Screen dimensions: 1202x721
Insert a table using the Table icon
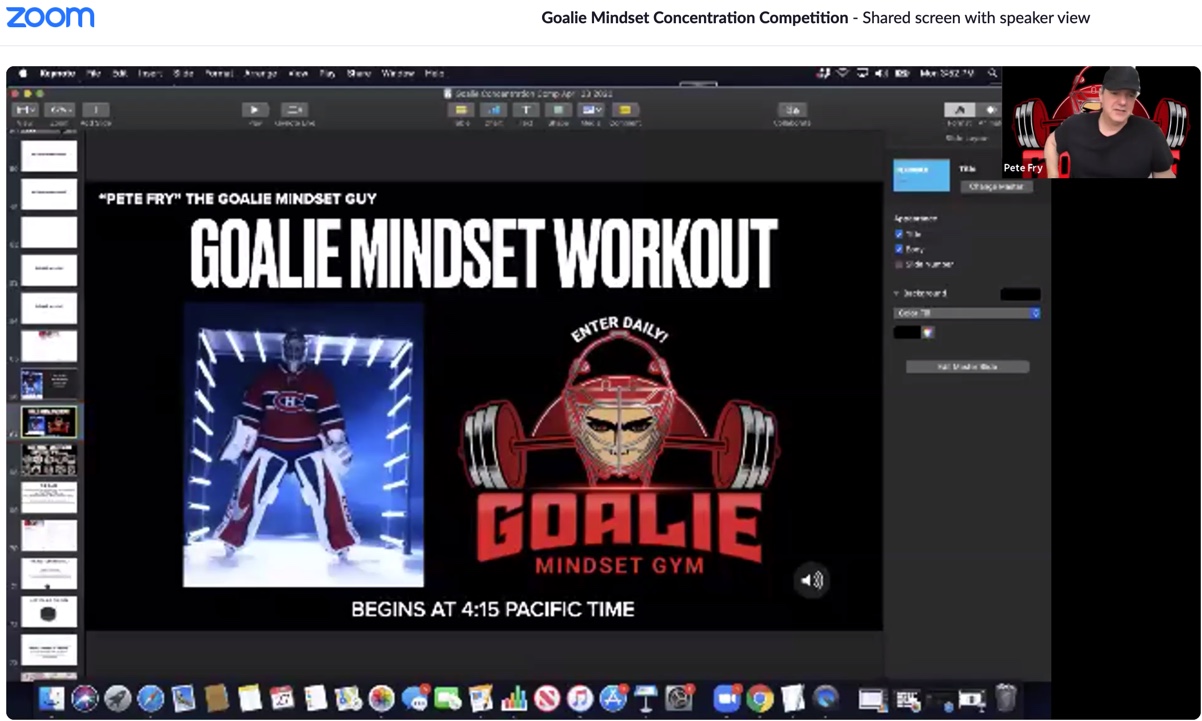pos(462,110)
